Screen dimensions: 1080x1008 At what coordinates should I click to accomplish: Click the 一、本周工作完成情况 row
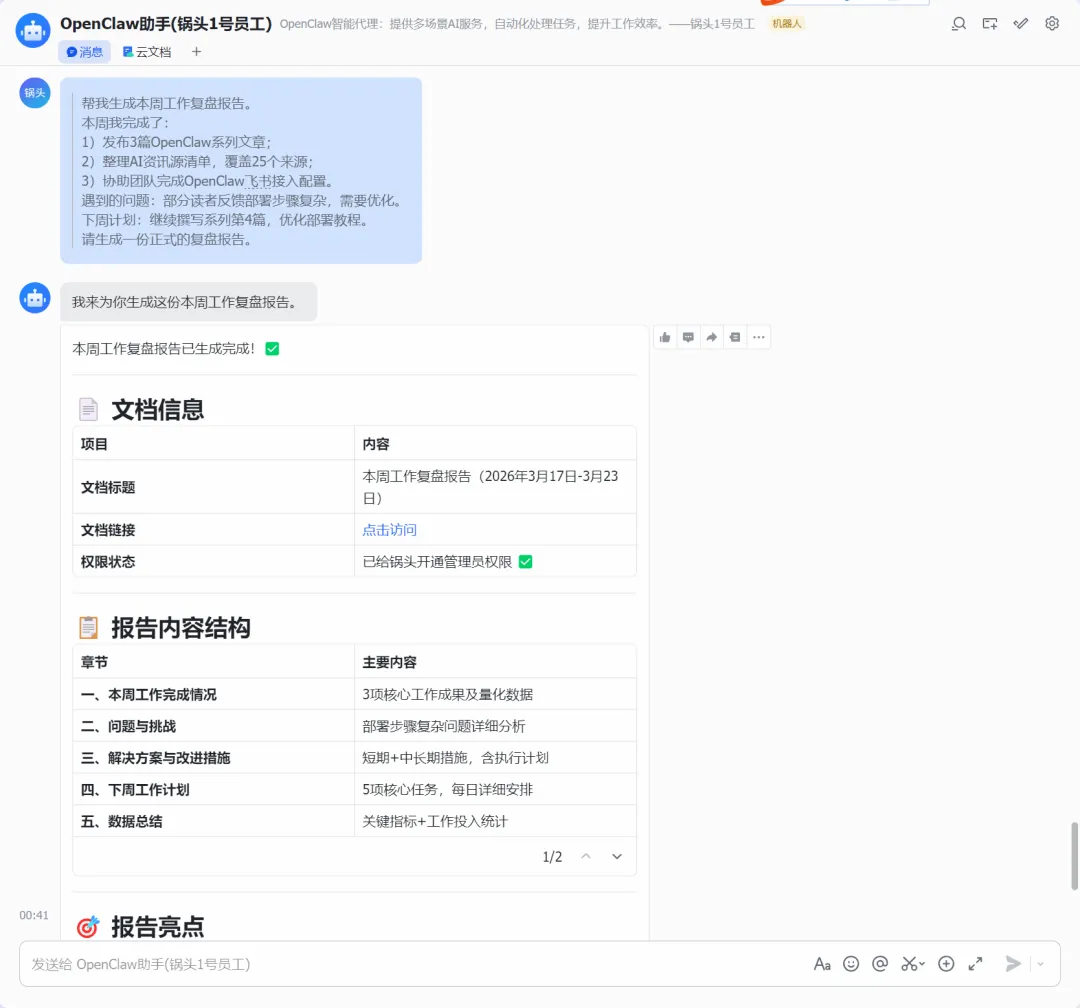(x=354, y=695)
